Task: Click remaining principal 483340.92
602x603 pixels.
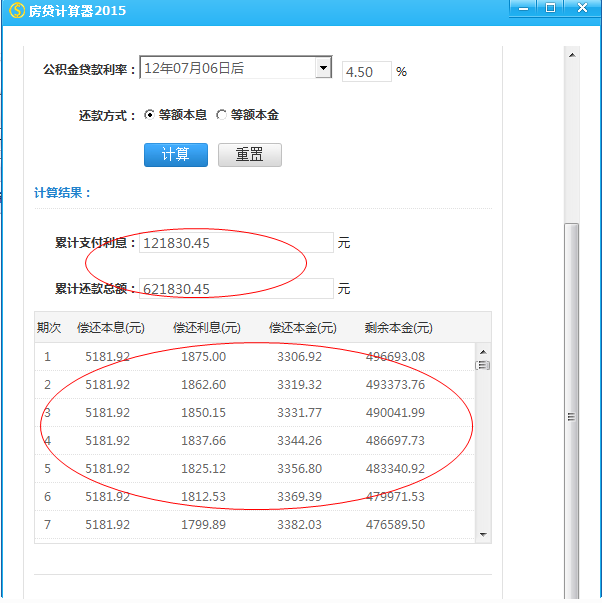Action: (x=395, y=468)
